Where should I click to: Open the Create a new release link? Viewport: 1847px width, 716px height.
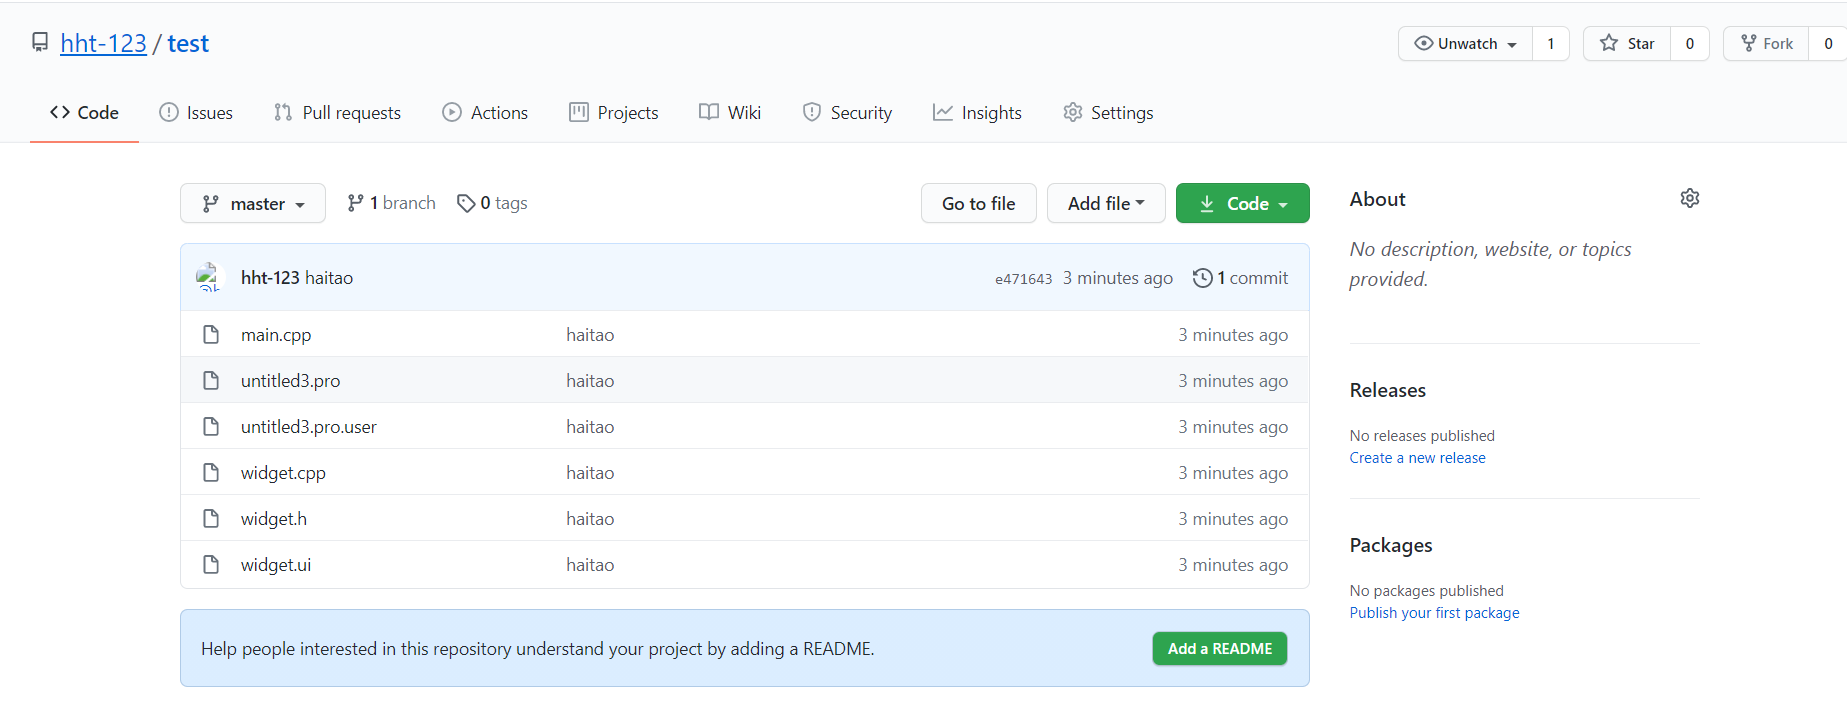(x=1417, y=457)
